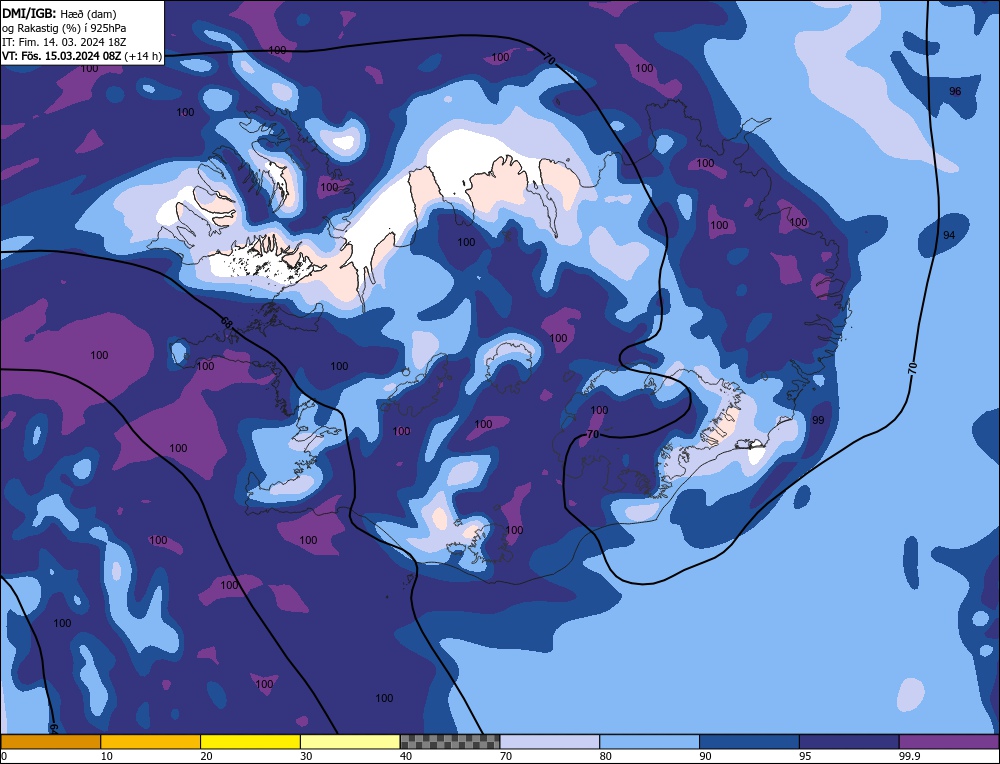Click the legend tick label '99.9'
Viewport: 1000px width, 764px height.
point(909,756)
